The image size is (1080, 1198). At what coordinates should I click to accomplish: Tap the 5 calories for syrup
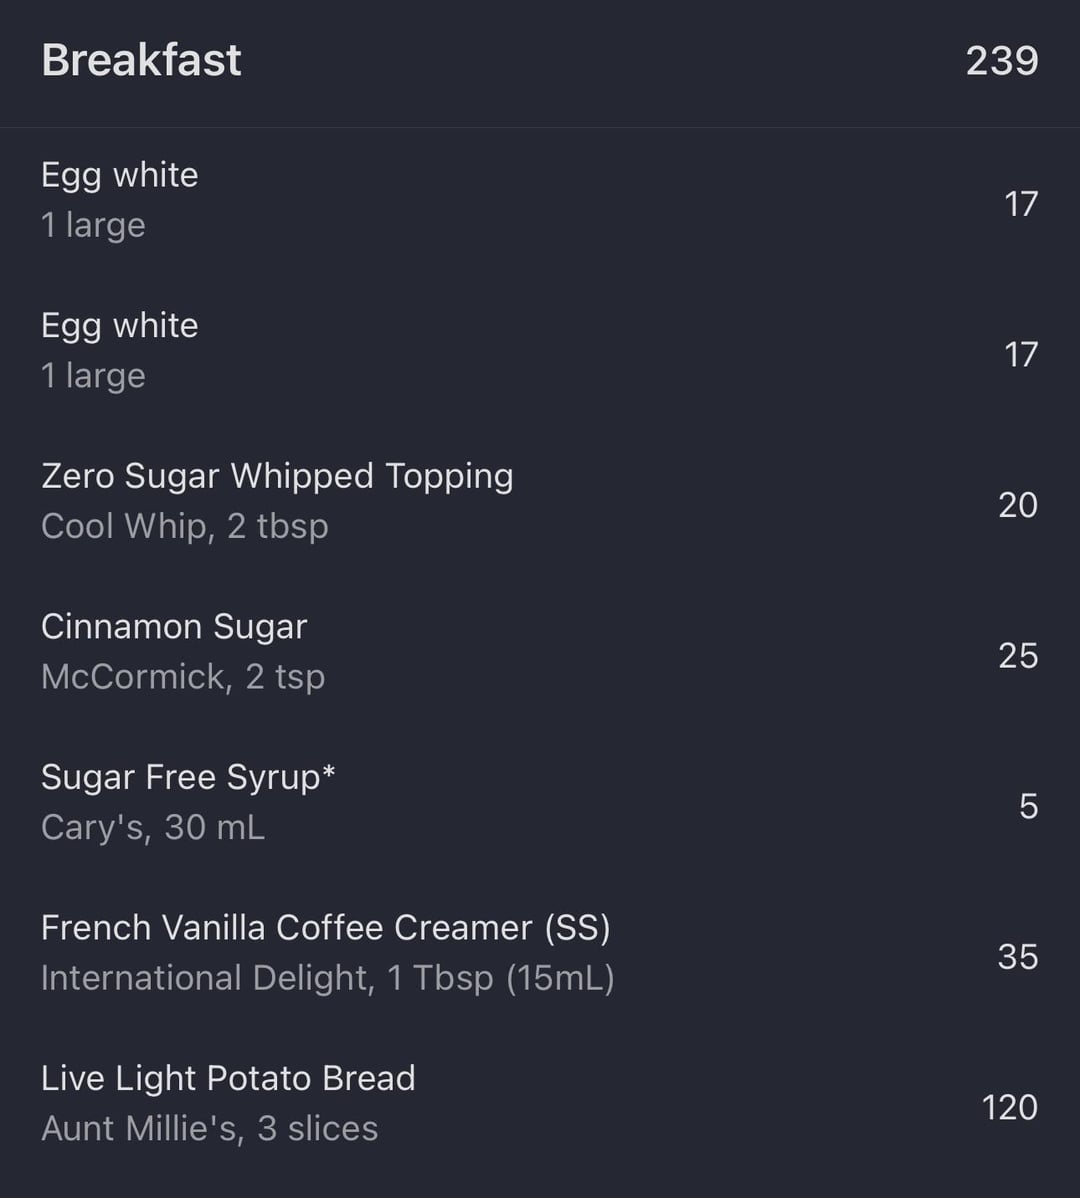coord(1029,806)
